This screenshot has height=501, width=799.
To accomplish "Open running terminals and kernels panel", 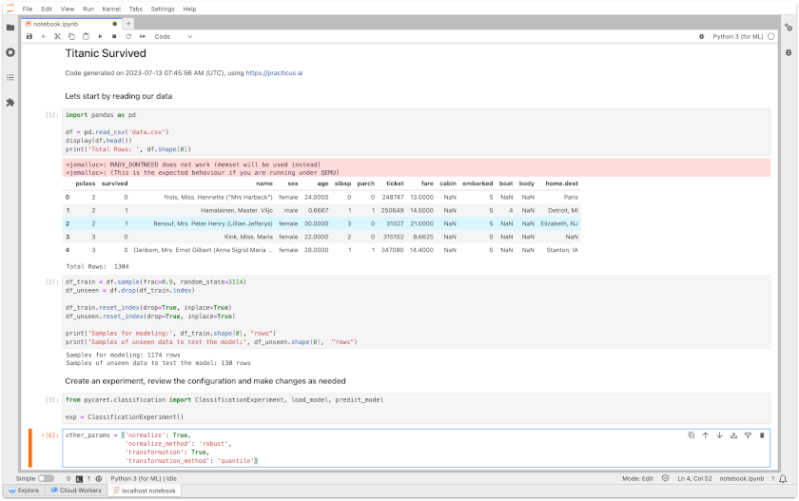I will [x=10, y=52].
